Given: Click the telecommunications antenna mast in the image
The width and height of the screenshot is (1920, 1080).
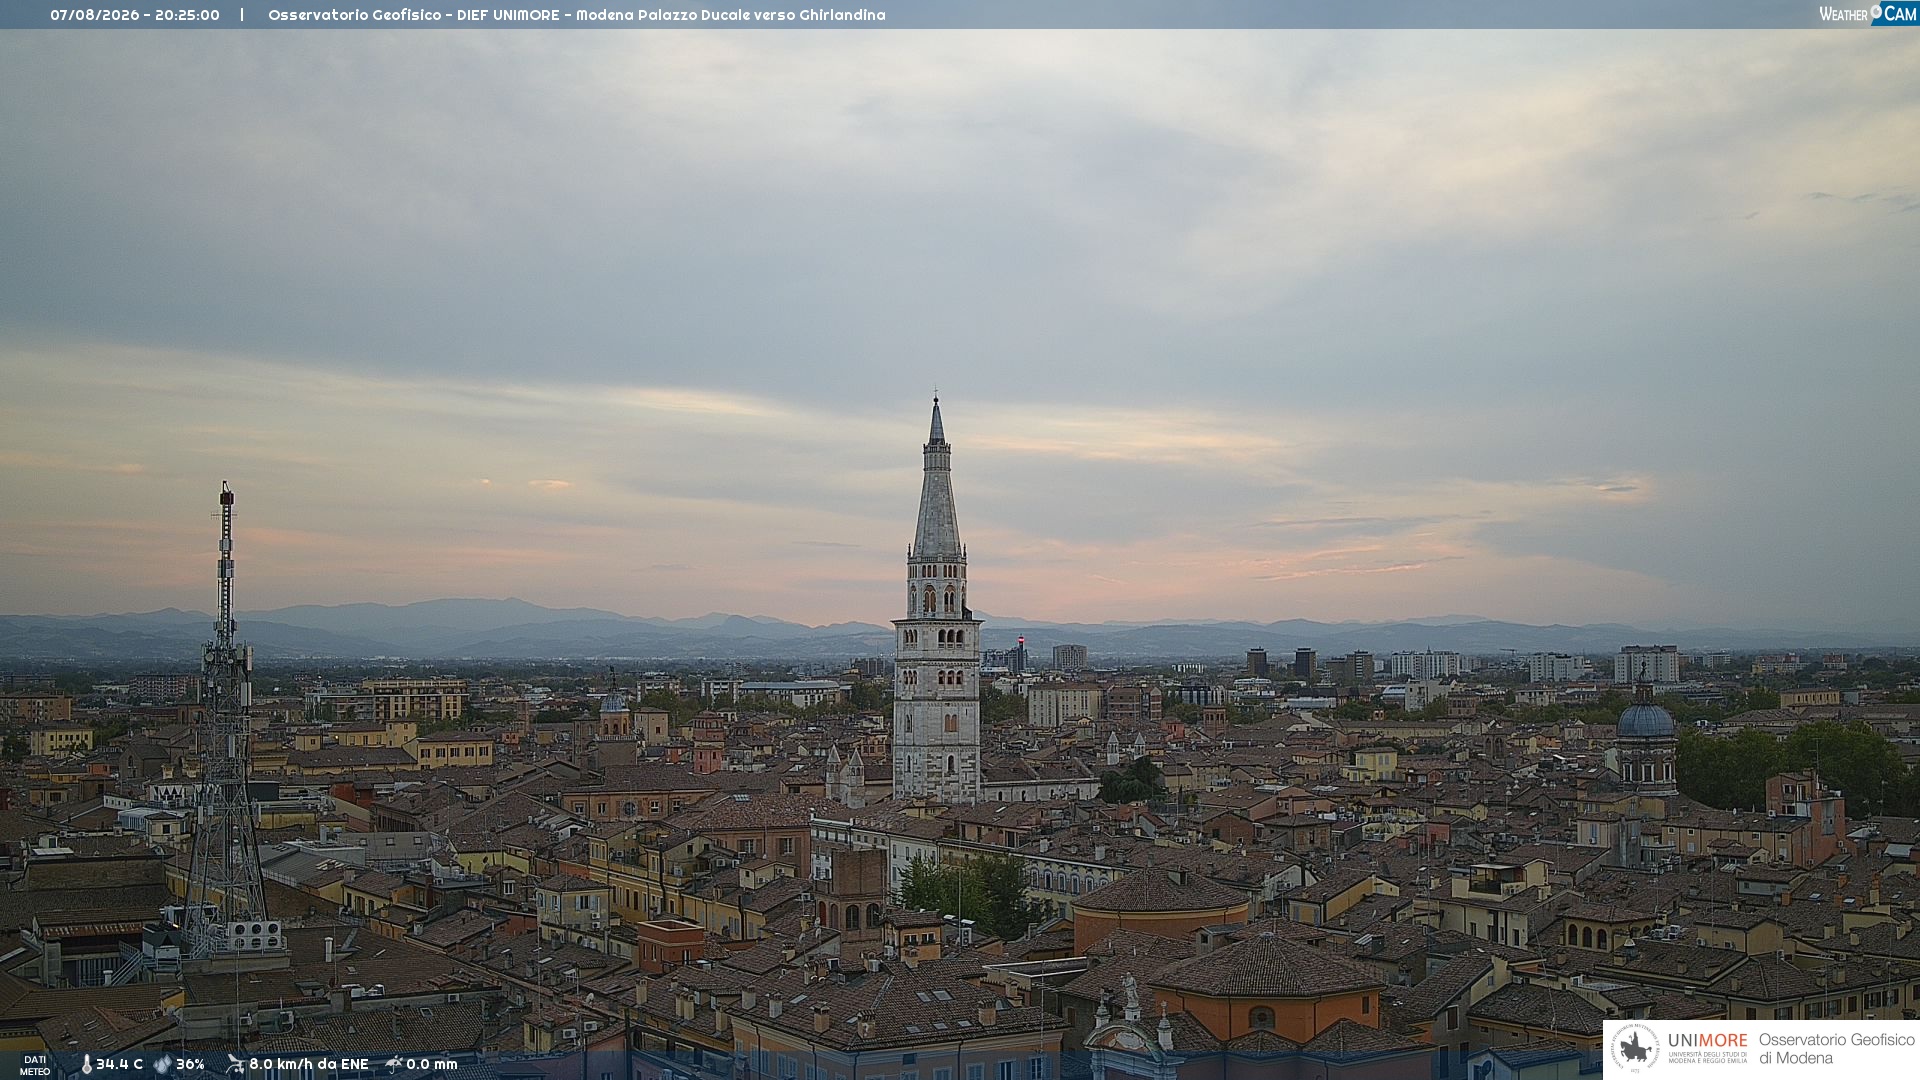Looking at the screenshot, I should (225, 720).
